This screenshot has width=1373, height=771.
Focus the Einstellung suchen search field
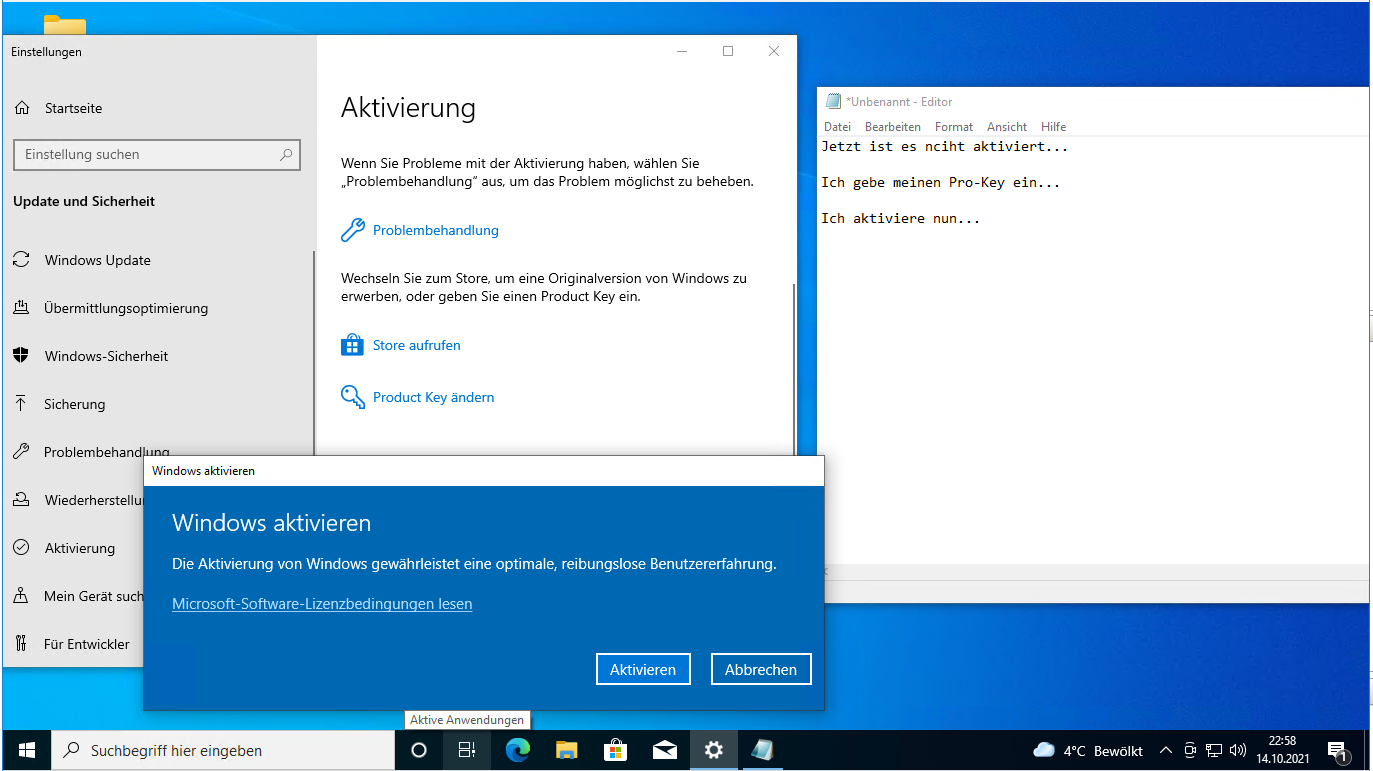(156, 155)
